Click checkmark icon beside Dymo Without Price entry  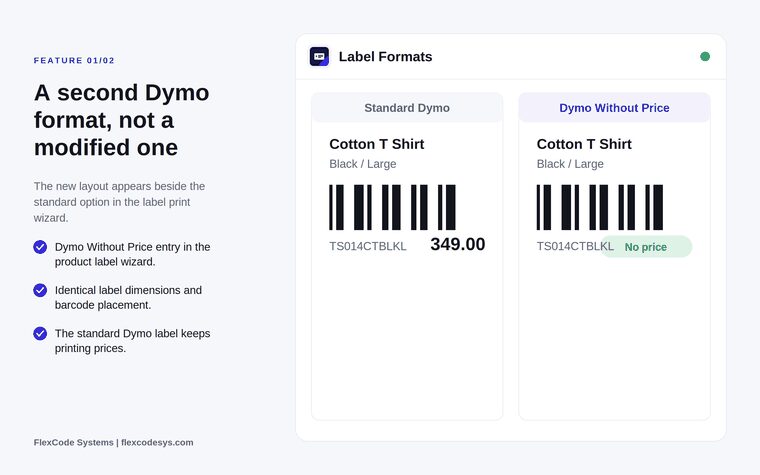pos(40,247)
